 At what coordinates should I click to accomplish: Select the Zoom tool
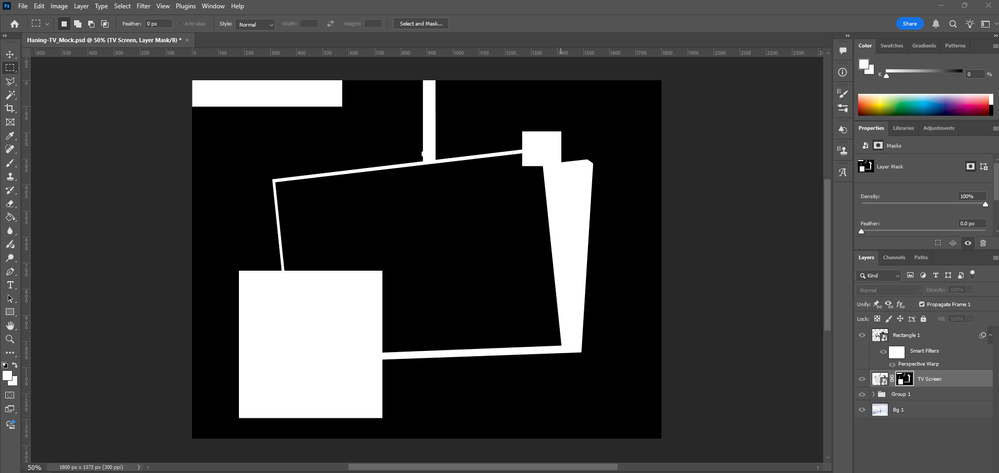[10, 339]
